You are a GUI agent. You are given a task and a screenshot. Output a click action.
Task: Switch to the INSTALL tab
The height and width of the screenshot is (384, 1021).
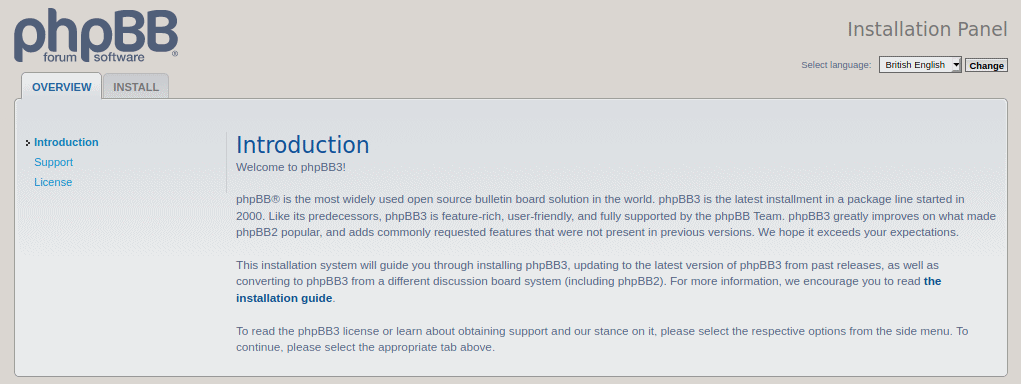(136, 87)
